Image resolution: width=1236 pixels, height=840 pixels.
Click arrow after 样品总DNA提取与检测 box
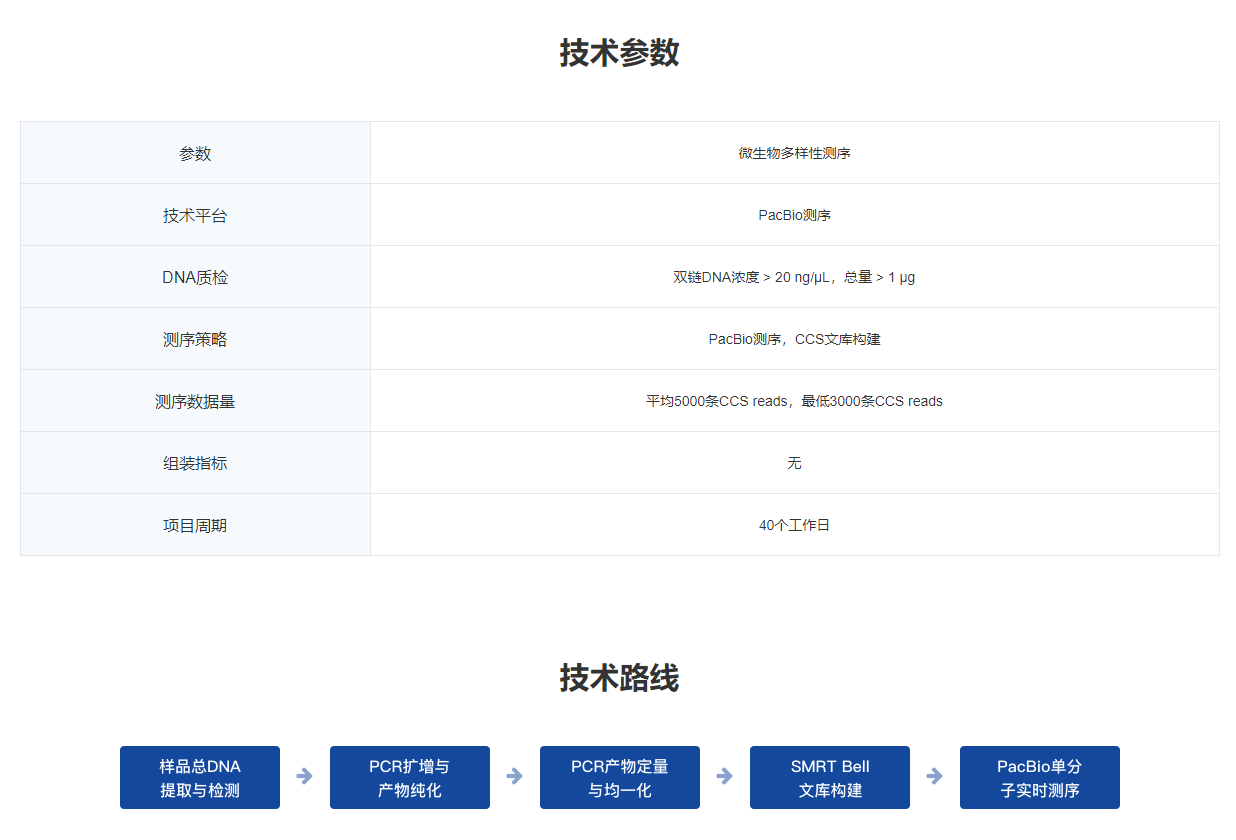click(x=305, y=776)
